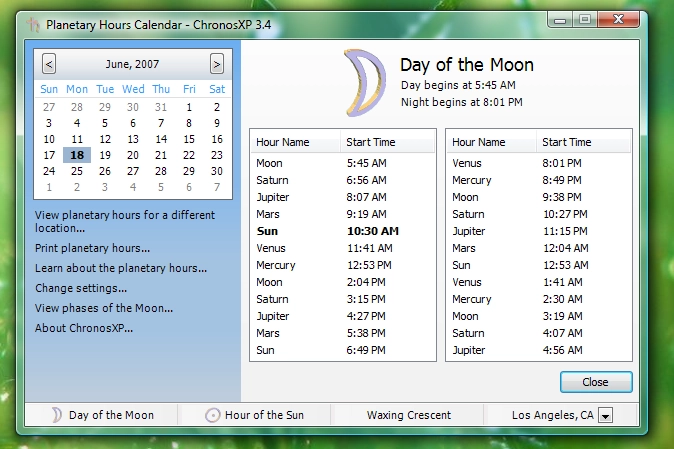
Task: Select June 24 in the calendar
Action: pos(49,171)
